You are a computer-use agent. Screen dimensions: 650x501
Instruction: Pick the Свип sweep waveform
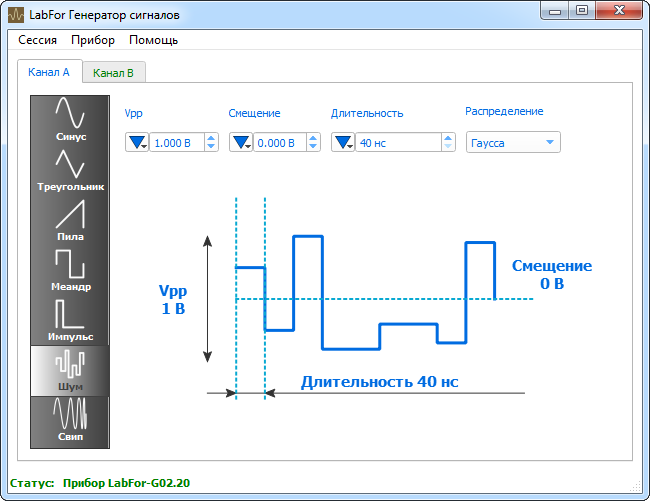(70, 421)
